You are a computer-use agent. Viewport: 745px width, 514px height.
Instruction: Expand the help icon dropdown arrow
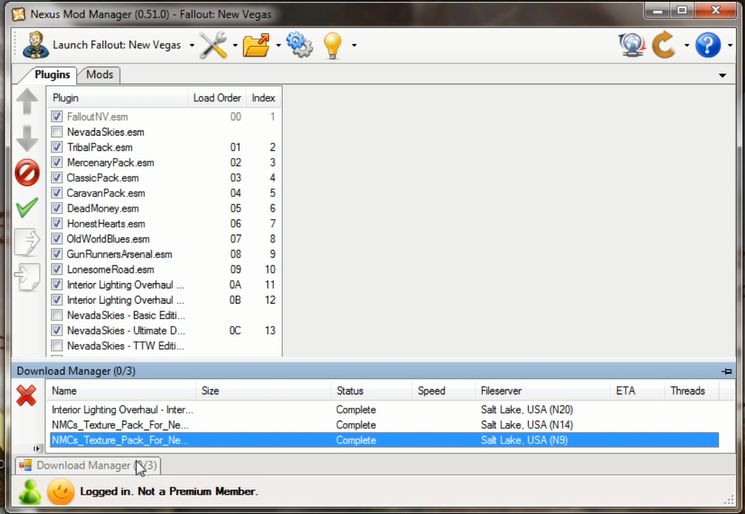click(x=730, y=46)
